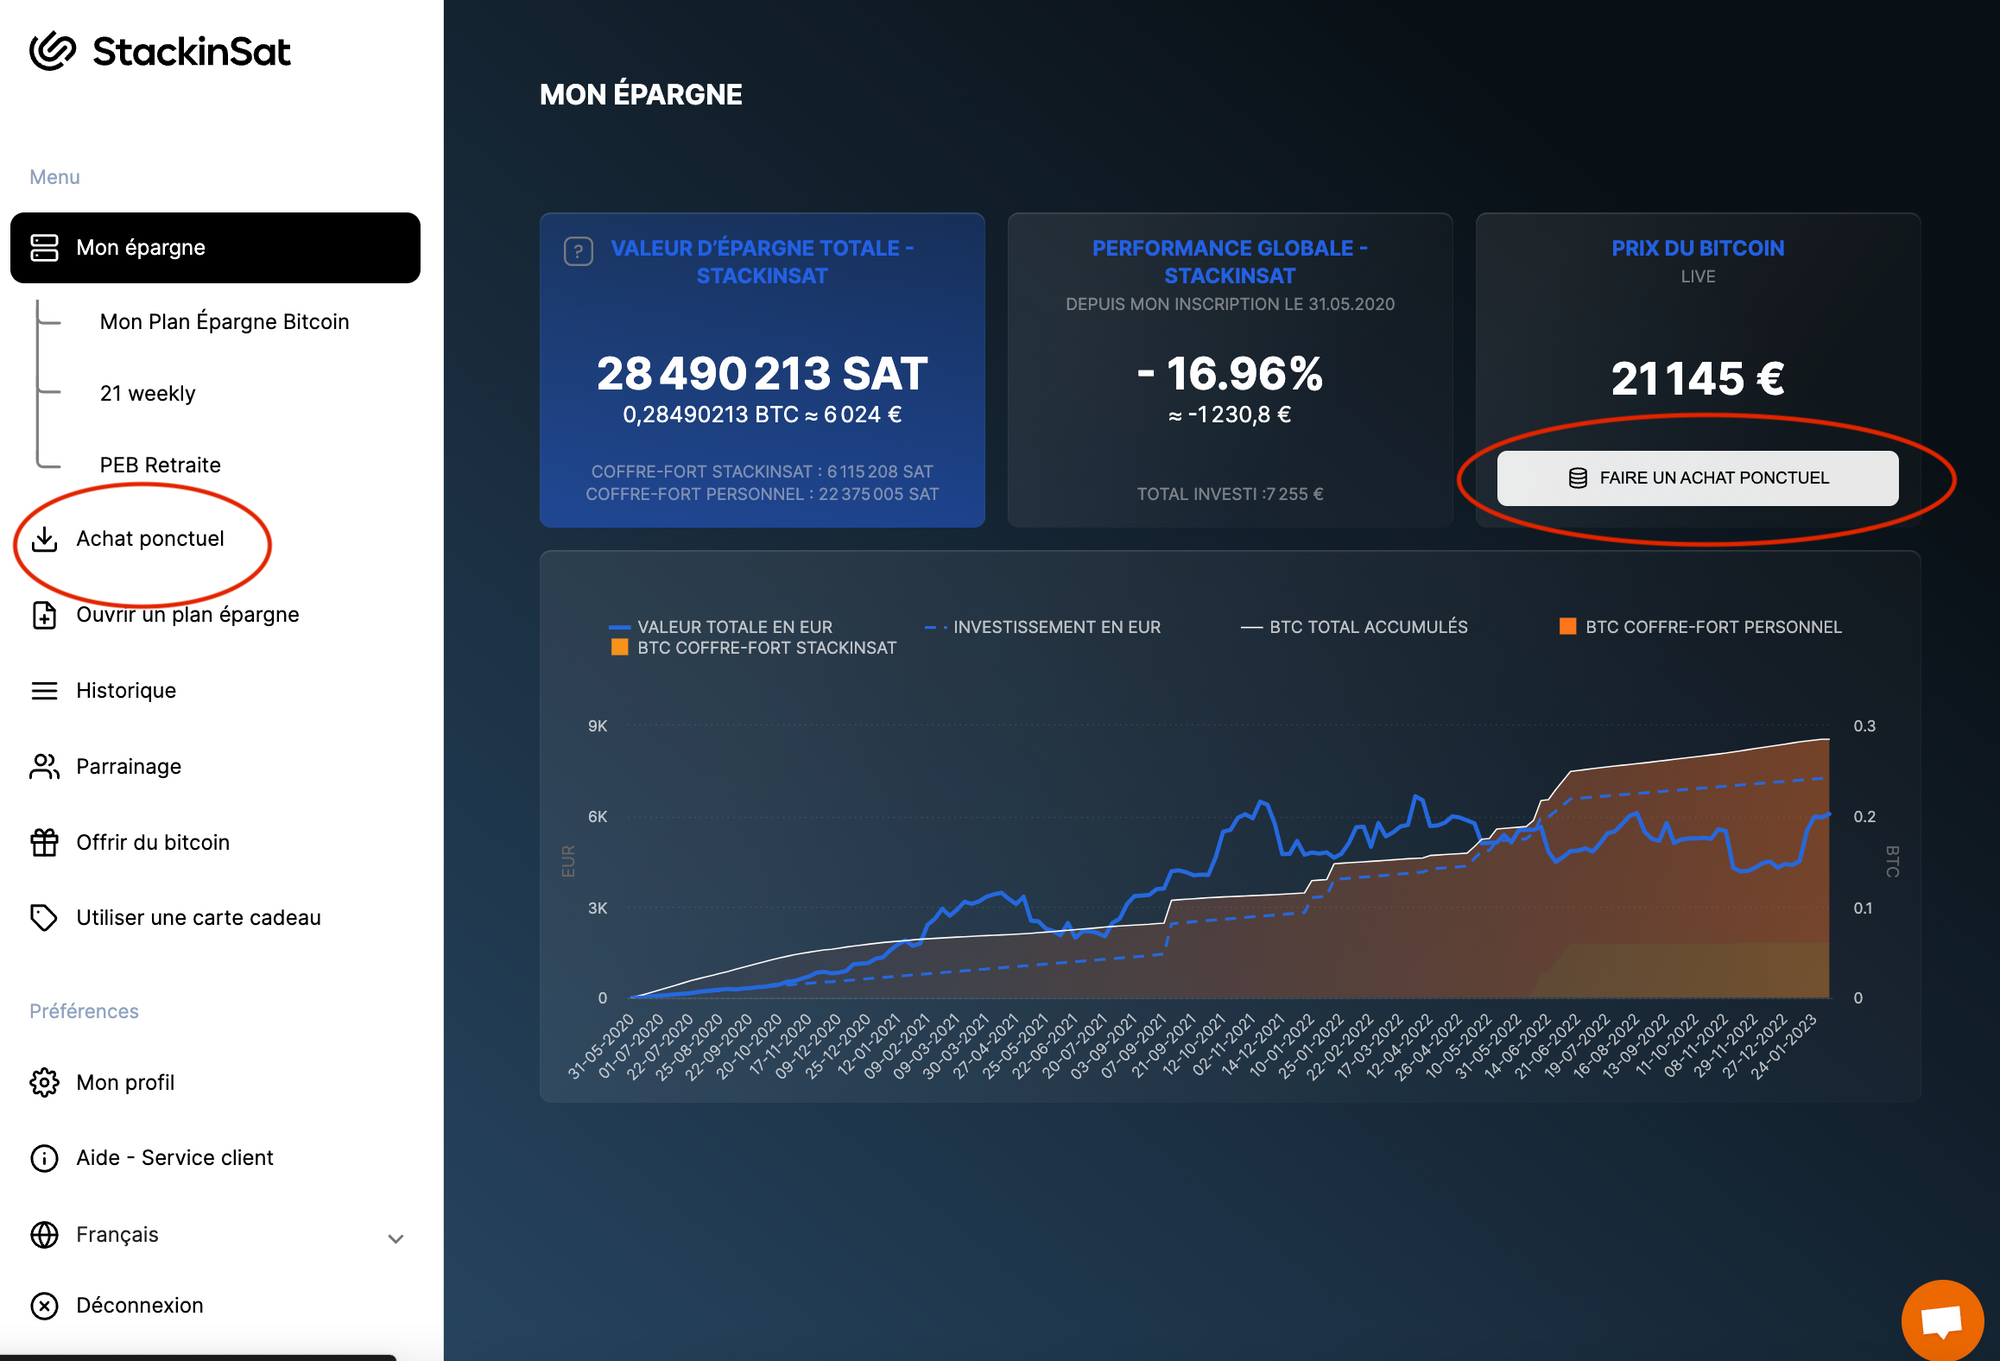This screenshot has height=1361, width=2000.
Task: Open Mon profil preferences
Action: (x=125, y=1083)
